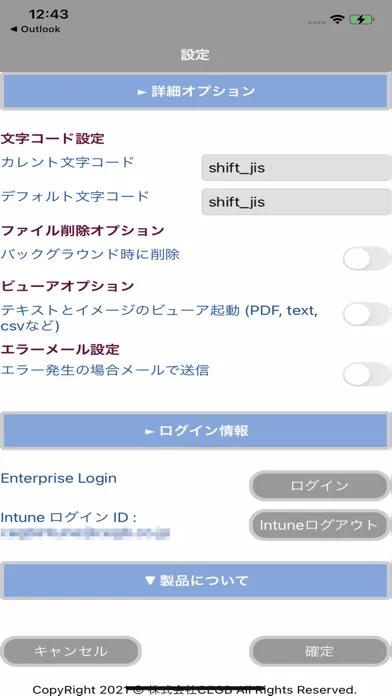The width and height of the screenshot is (392, 696).
Task: Collapse the 詳細オプション section header
Action: coord(196,91)
